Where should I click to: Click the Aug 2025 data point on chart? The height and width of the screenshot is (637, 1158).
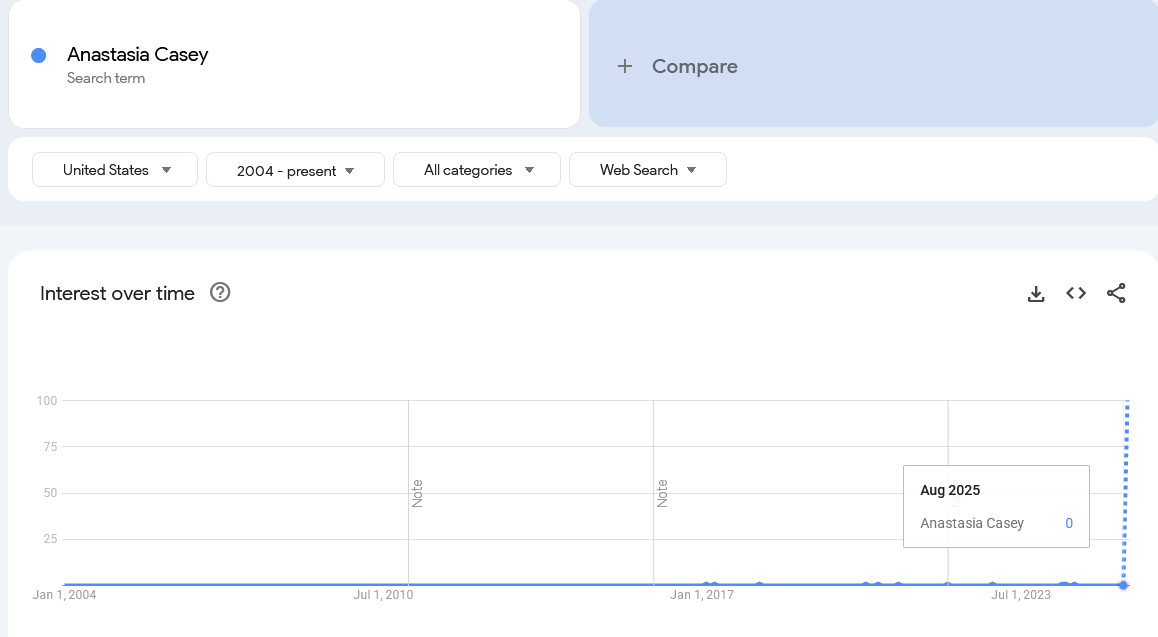[1123, 585]
